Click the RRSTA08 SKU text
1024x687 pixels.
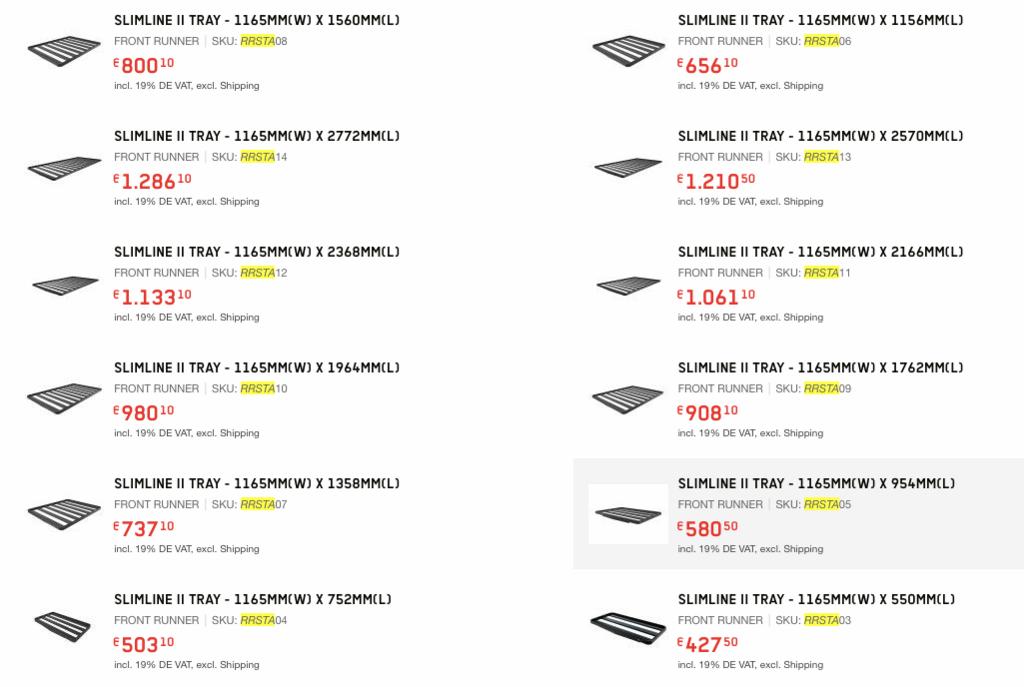tap(263, 41)
